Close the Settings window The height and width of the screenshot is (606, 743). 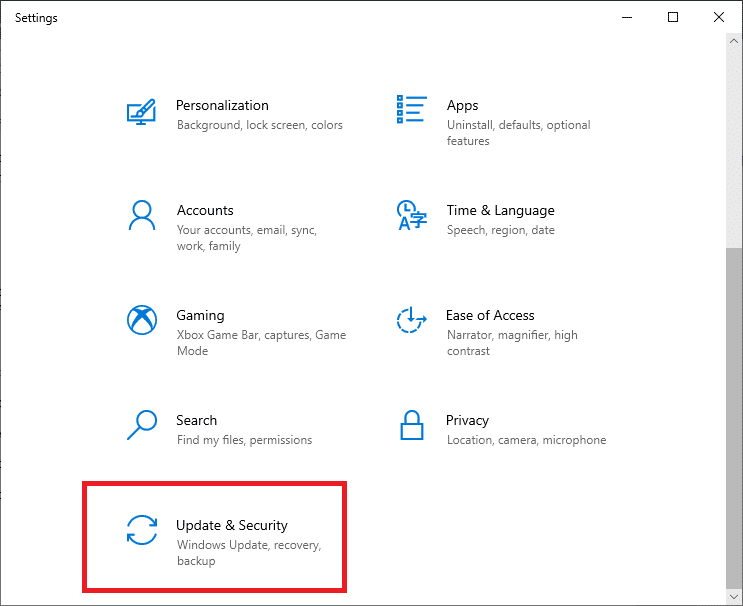(x=719, y=18)
